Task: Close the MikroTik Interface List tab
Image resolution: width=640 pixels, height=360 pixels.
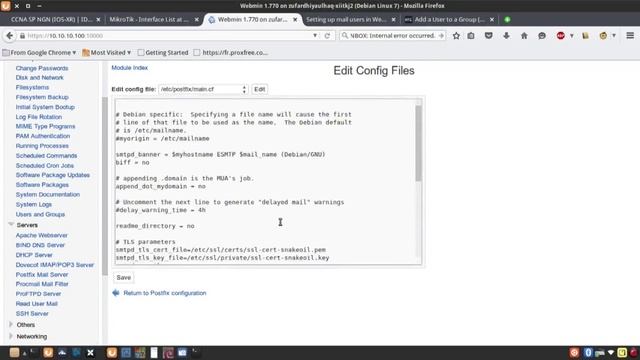Action: tap(196, 20)
